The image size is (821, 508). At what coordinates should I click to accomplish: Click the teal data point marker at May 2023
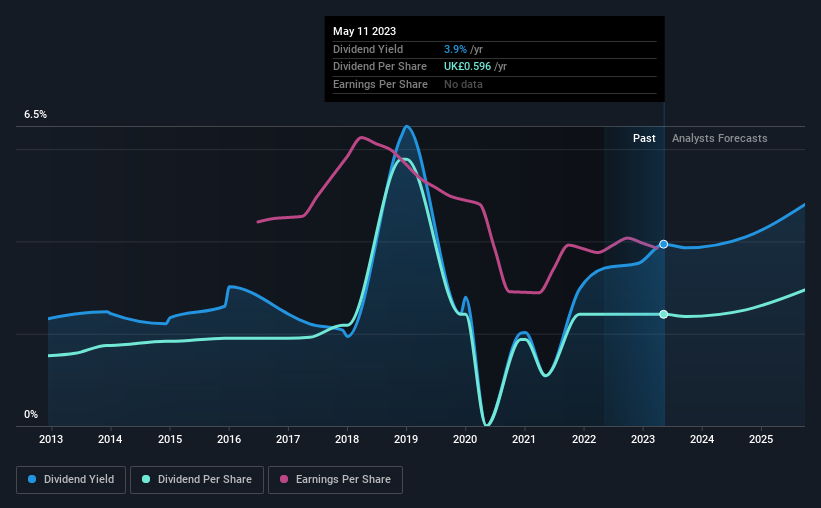click(x=663, y=314)
